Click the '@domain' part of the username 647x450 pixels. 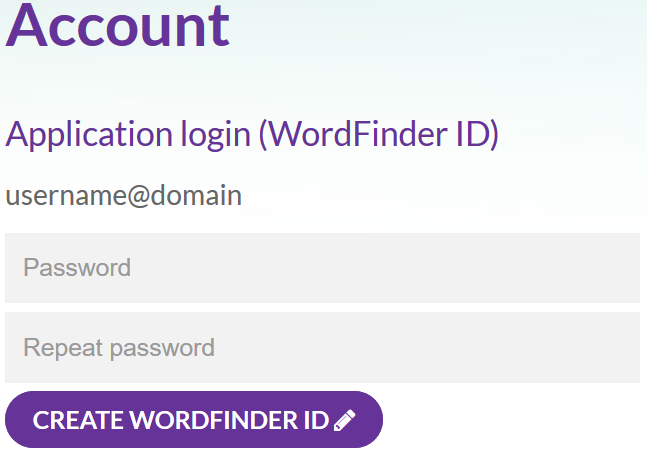(184, 196)
